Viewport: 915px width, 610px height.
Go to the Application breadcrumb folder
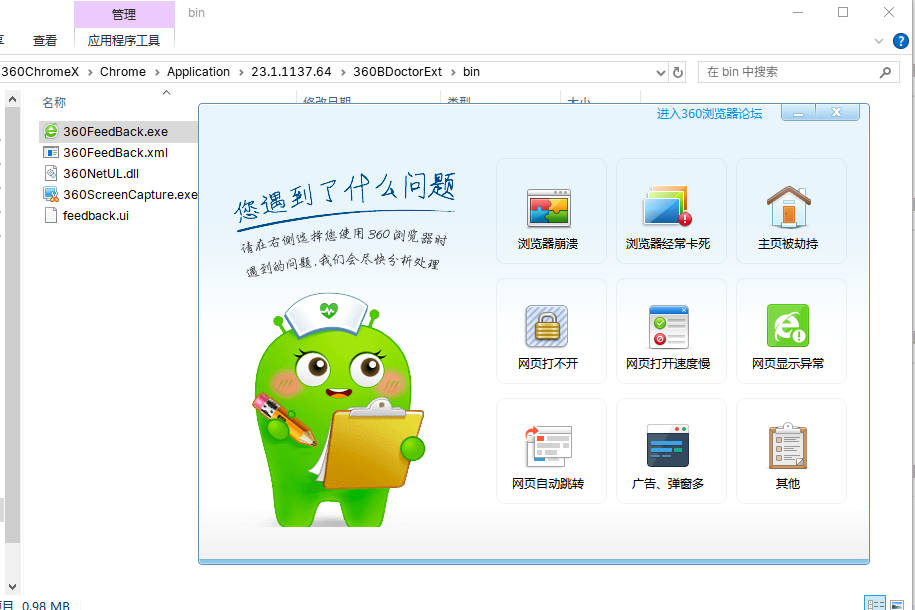tap(198, 72)
